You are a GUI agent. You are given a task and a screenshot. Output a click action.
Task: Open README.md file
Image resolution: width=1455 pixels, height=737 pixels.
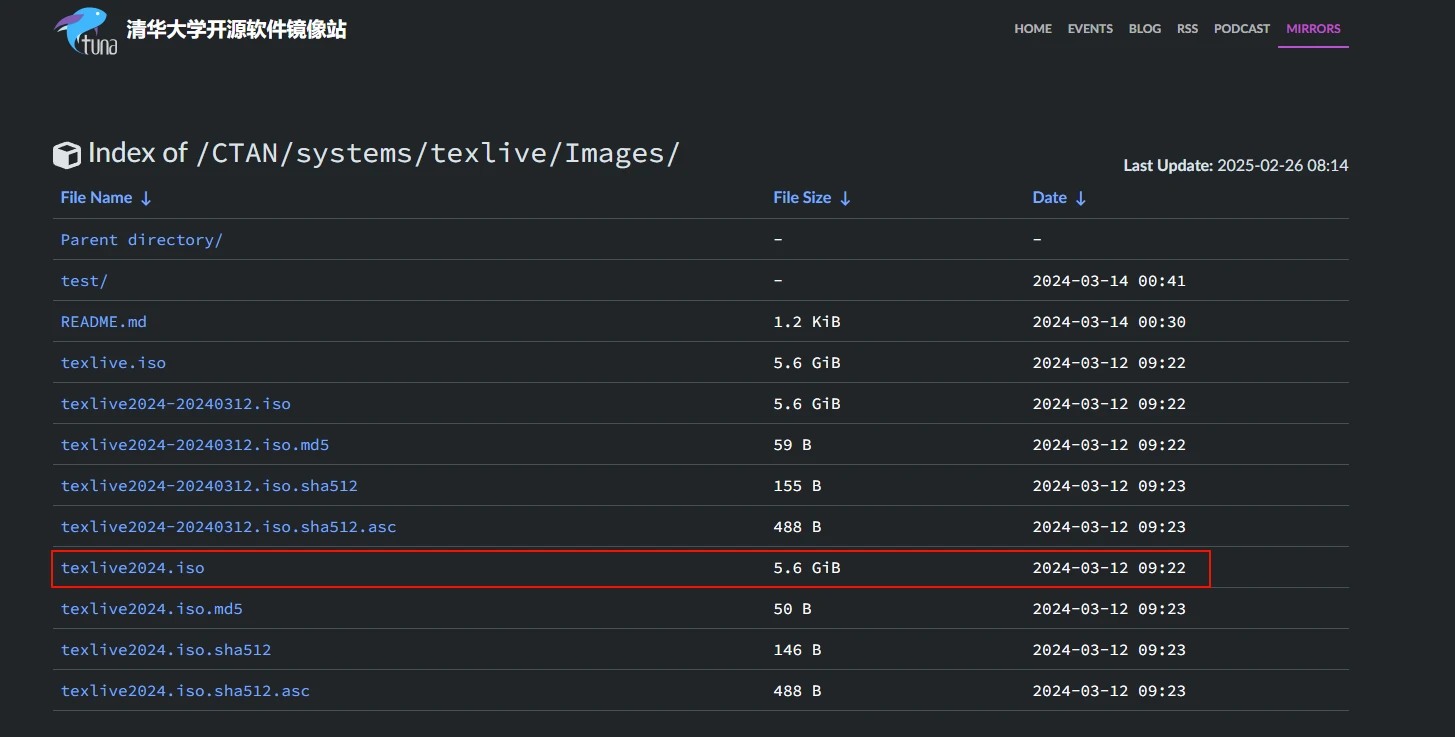tap(103, 322)
